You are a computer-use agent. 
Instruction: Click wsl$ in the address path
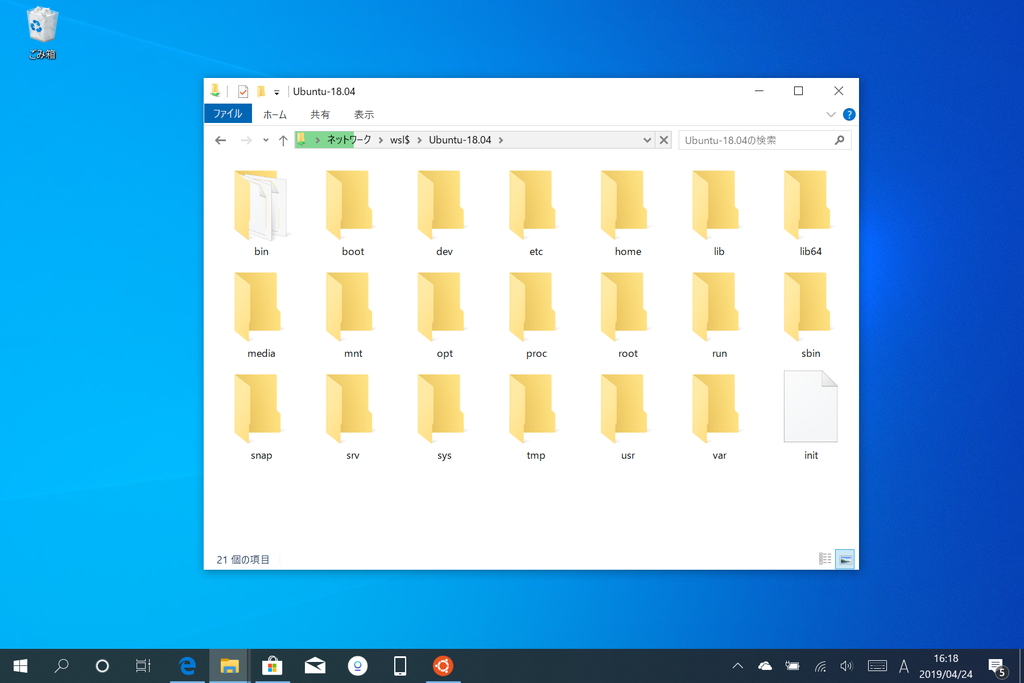pos(400,140)
